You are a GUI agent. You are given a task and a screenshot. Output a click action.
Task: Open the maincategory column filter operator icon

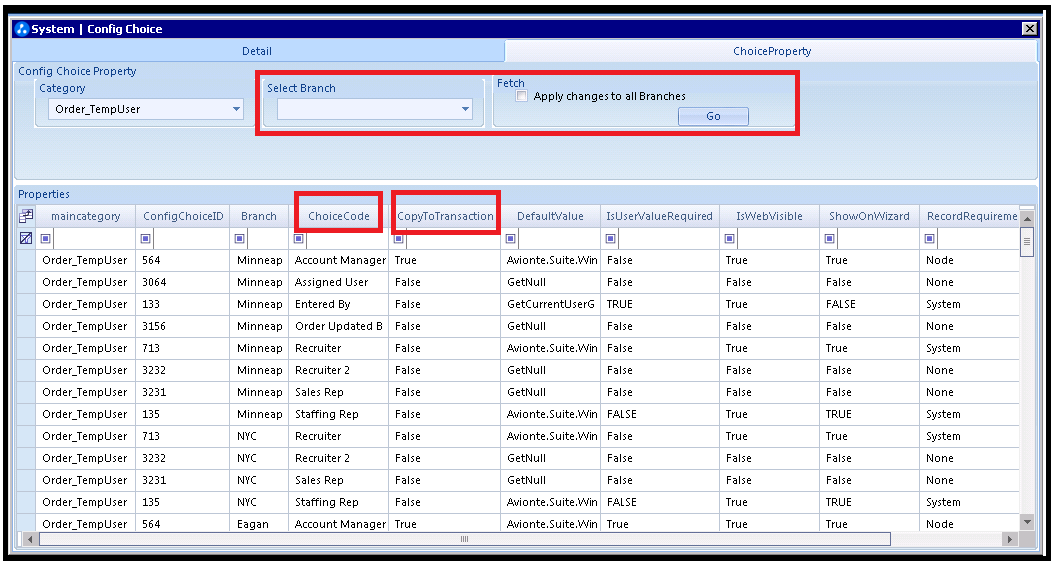(46, 238)
